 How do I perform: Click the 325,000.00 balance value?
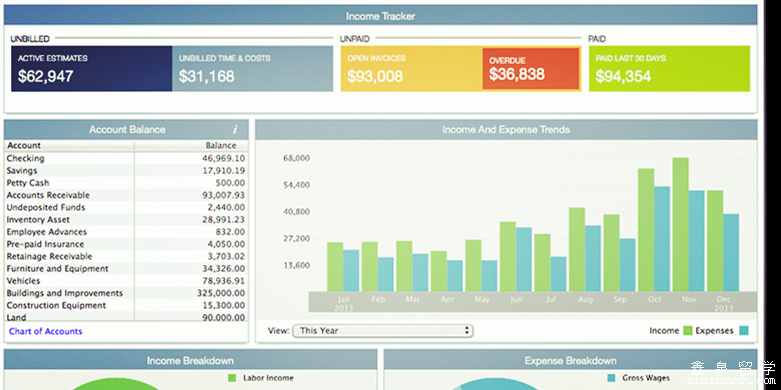[x=221, y=293]
